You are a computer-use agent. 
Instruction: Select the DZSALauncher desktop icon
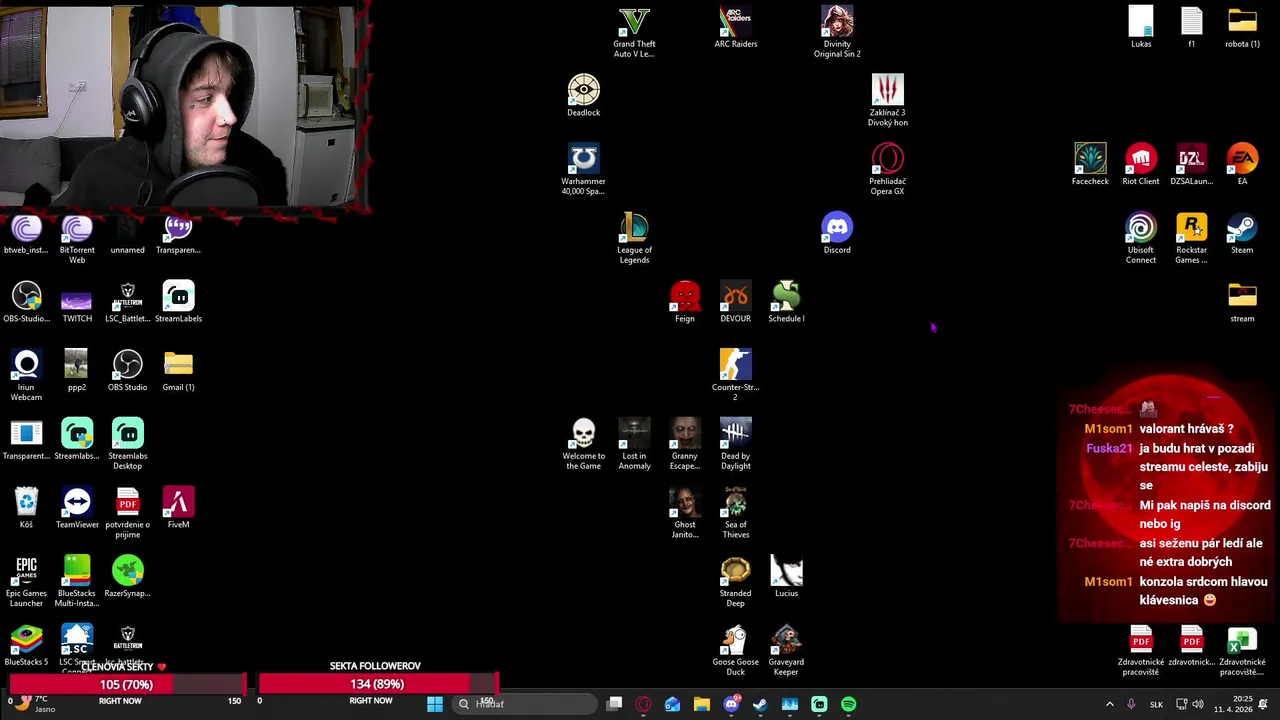tap(1191, 165)
